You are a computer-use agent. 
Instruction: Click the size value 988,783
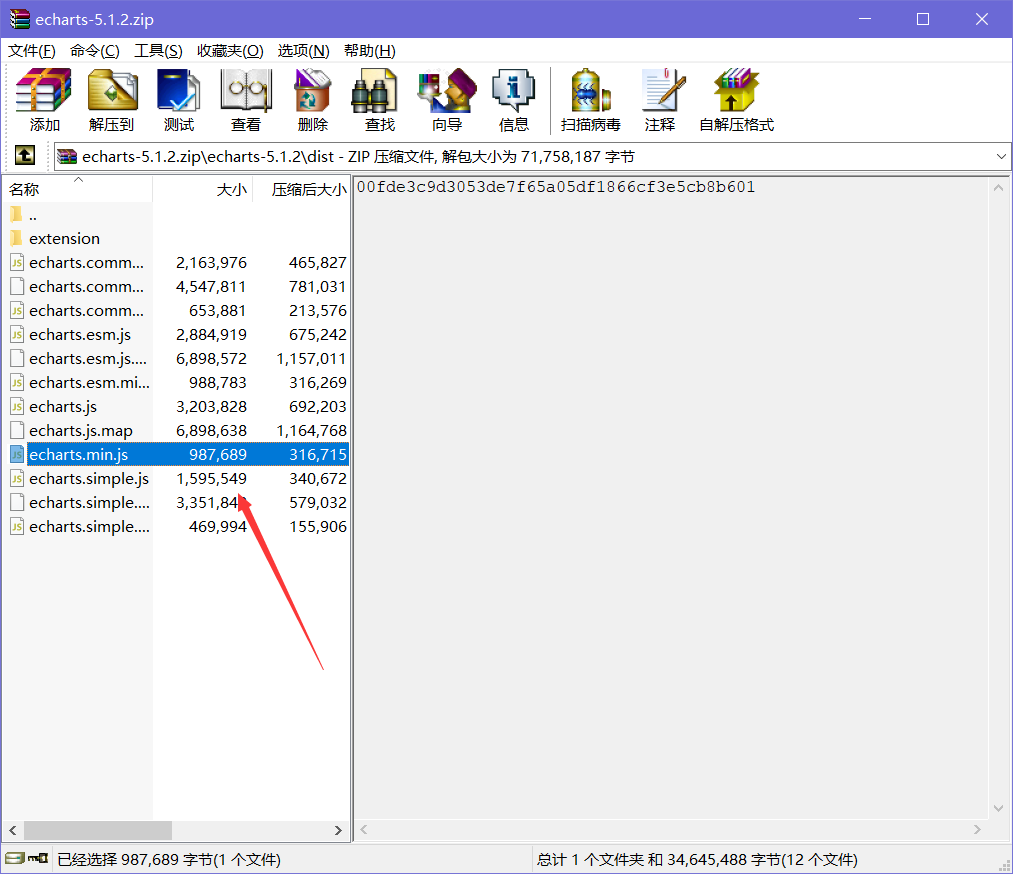[x=218, y=382]
